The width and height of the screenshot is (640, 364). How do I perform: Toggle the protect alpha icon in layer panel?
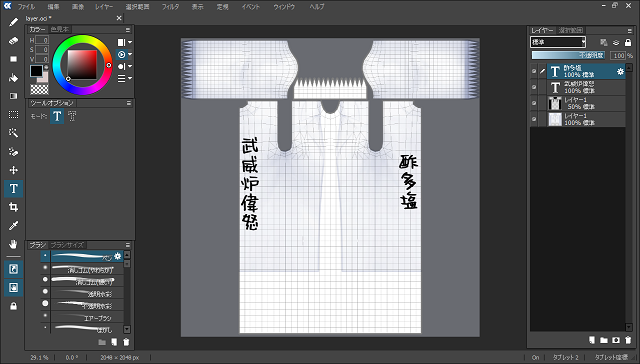[604, 42]
